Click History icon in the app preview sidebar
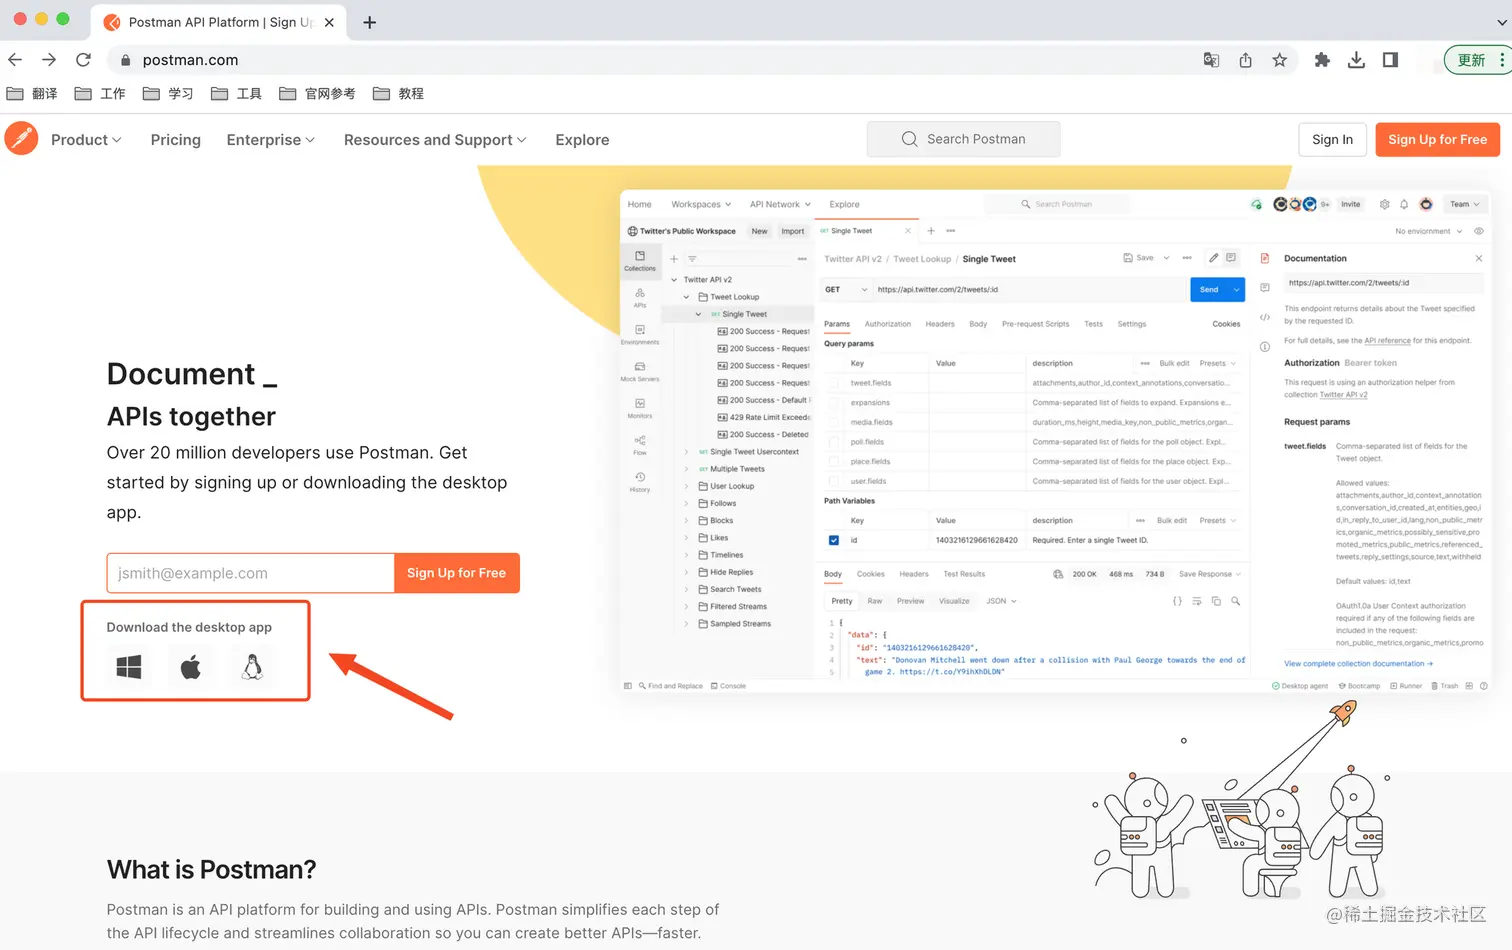 [x=640, y=482]
